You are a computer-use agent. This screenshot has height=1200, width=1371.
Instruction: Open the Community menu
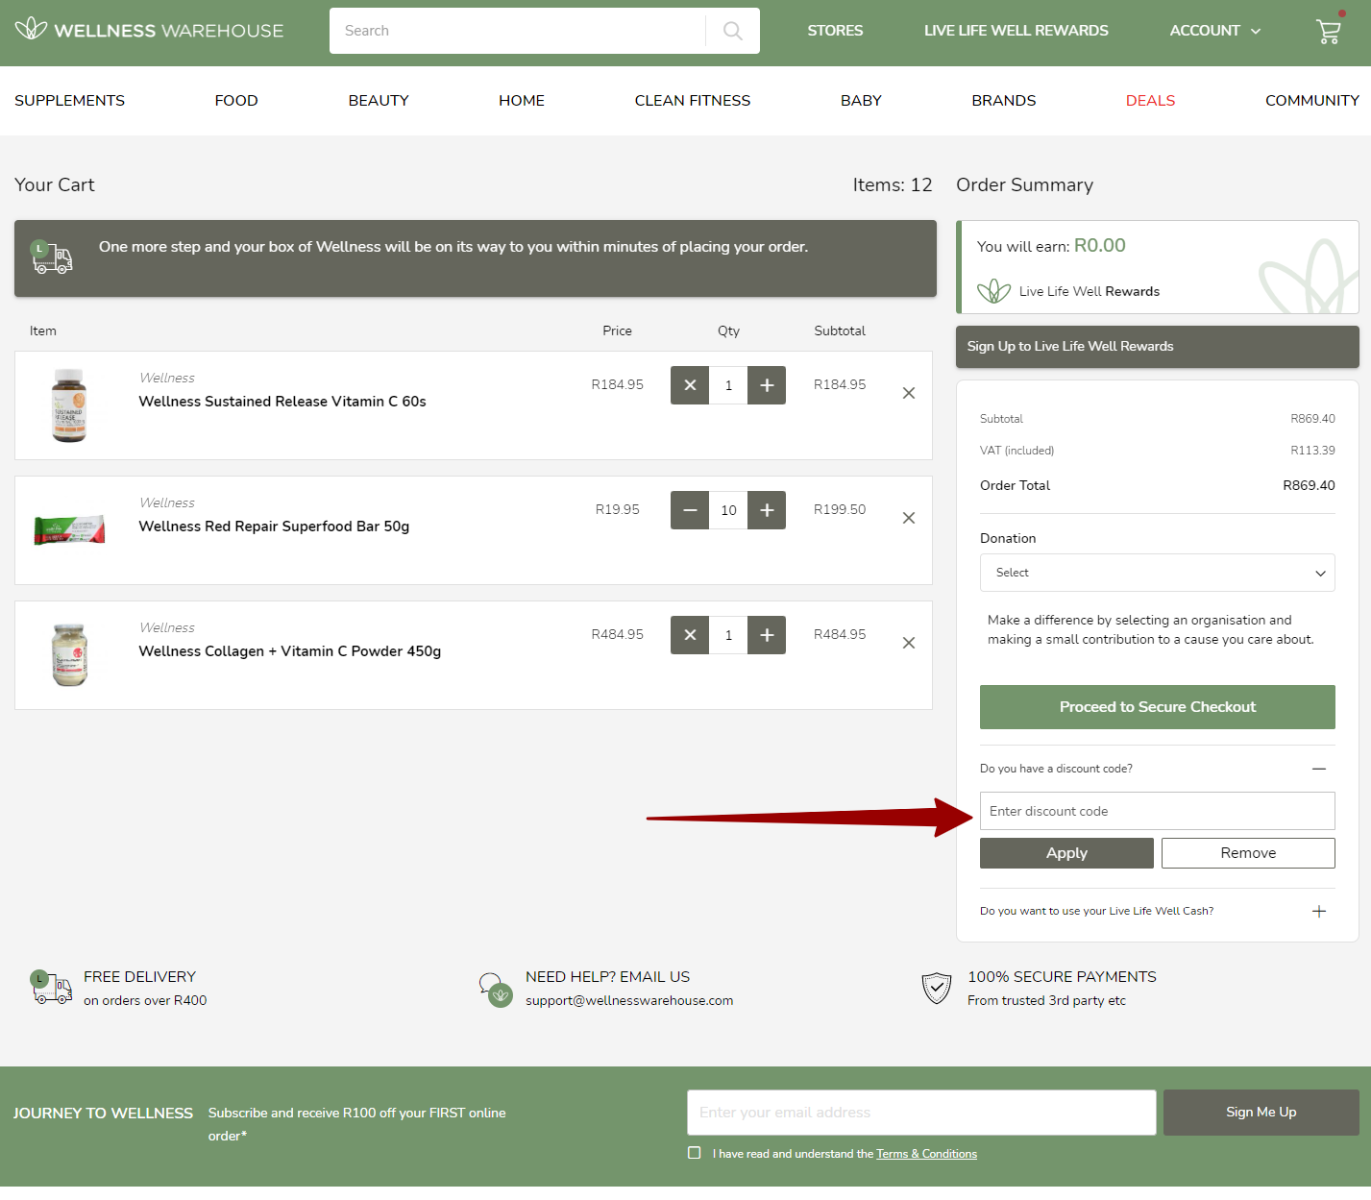point(1312,100)
